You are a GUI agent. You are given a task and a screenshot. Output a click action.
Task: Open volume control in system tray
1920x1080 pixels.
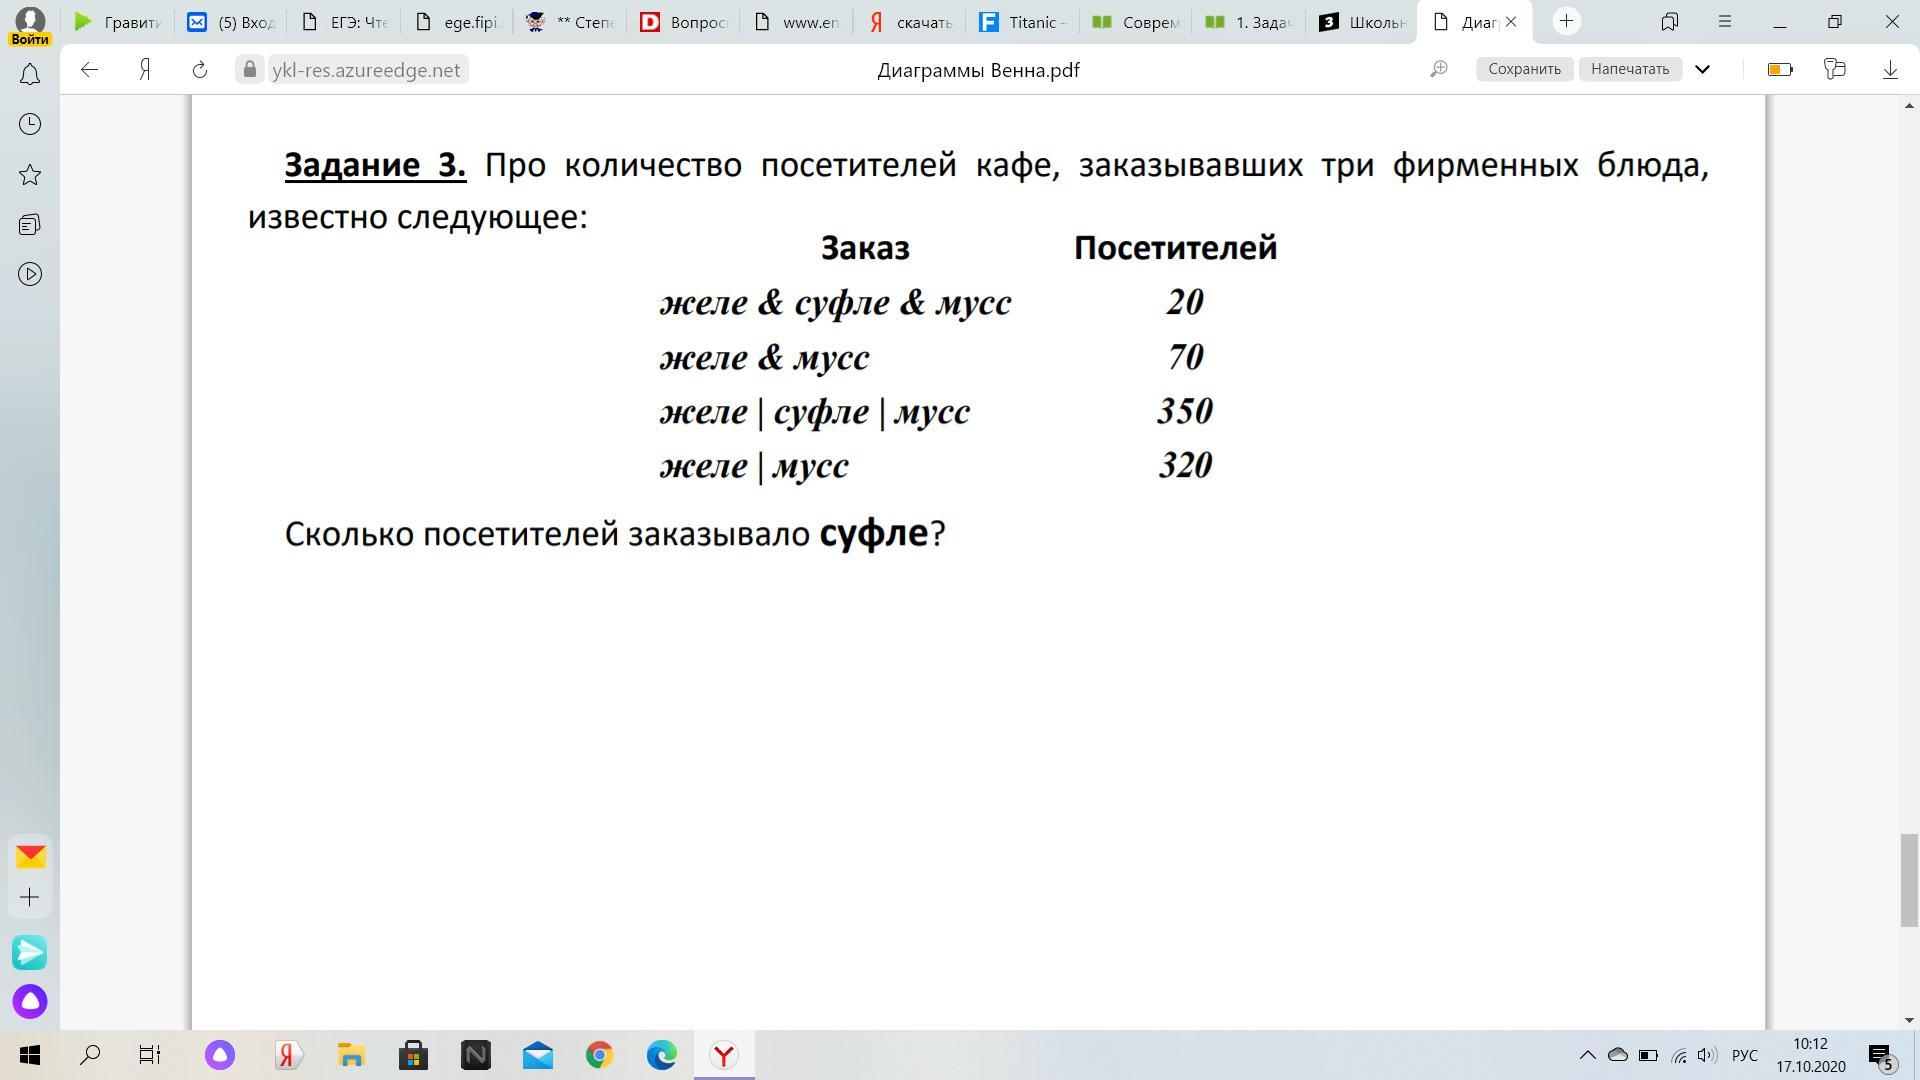(1707, 1055)
